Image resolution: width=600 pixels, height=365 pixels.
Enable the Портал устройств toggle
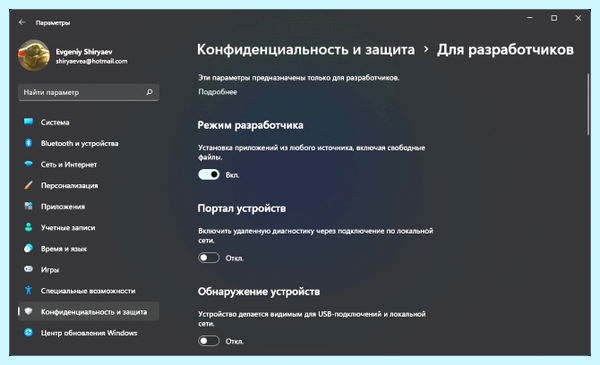[x=209, y=258]
